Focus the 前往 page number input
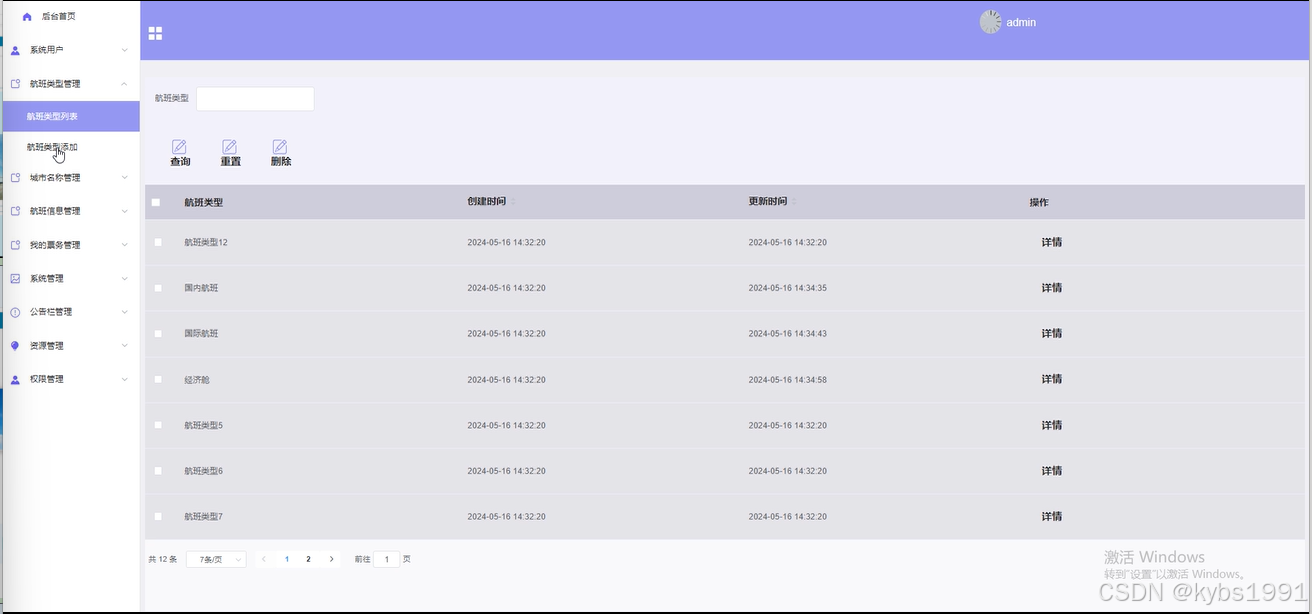The height and width of the screenshot is (614, 1312). [386, 560]
